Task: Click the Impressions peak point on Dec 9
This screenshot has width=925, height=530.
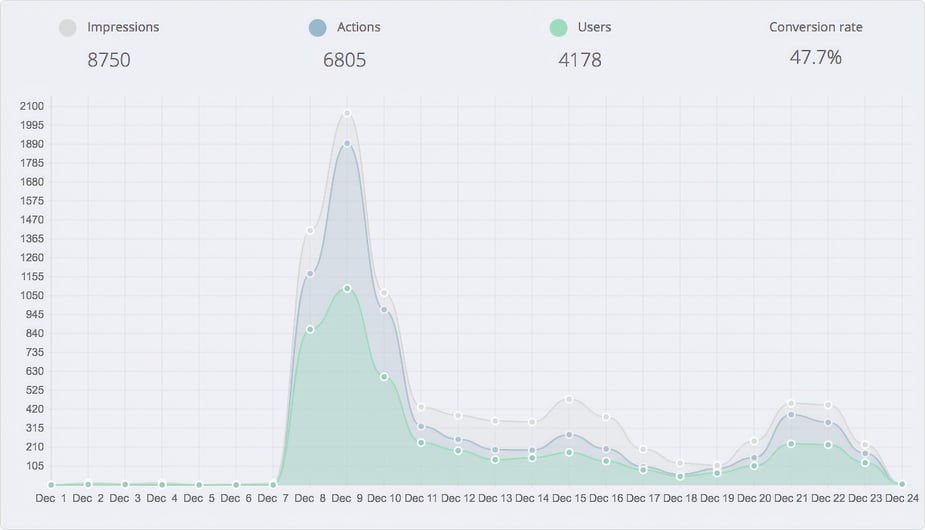Action: point(347,113)
